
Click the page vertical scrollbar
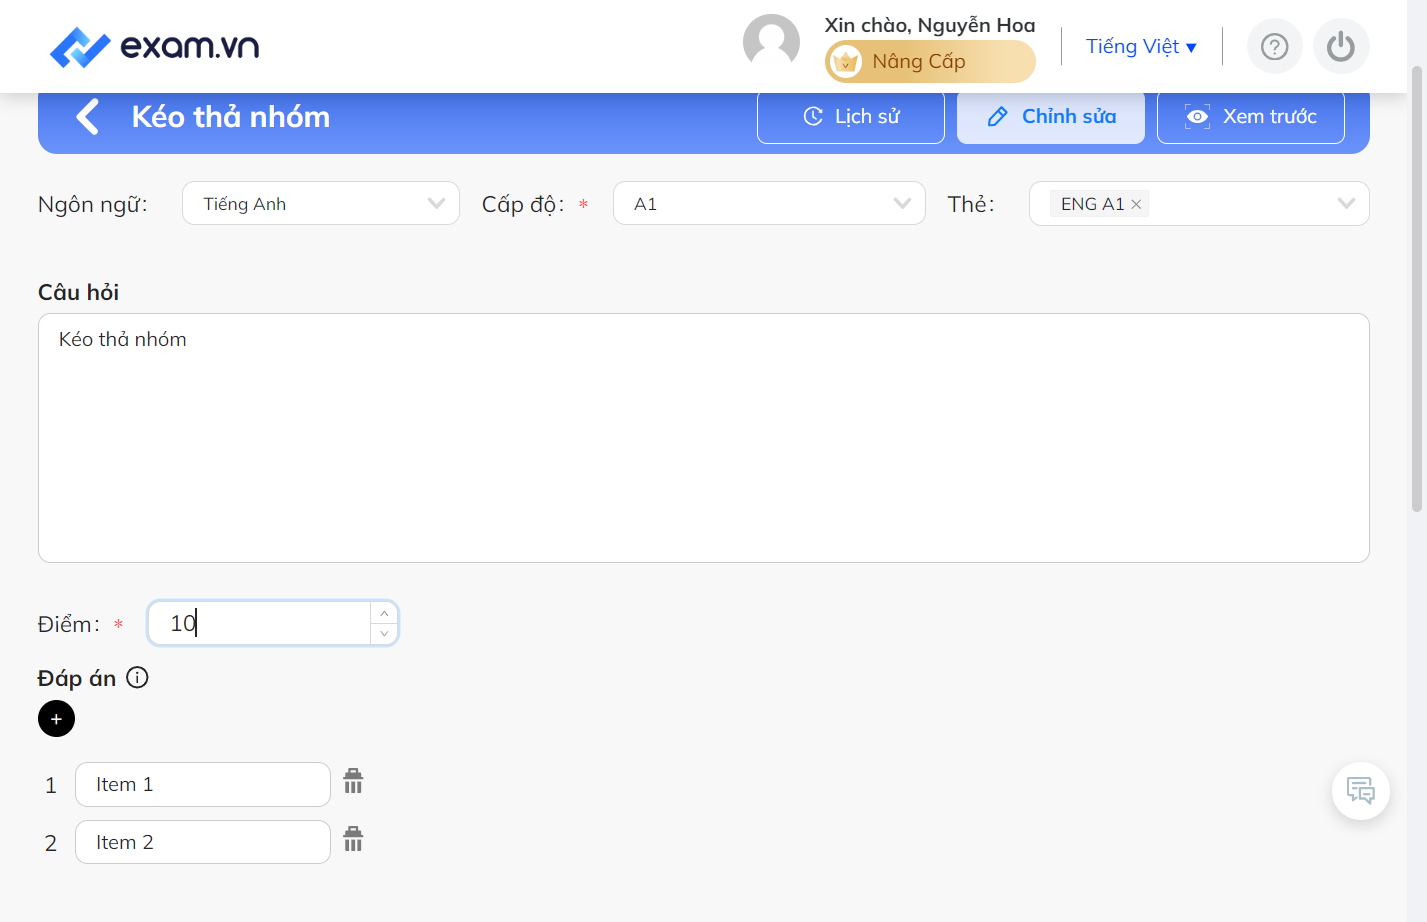click(x=1416, y=289)
